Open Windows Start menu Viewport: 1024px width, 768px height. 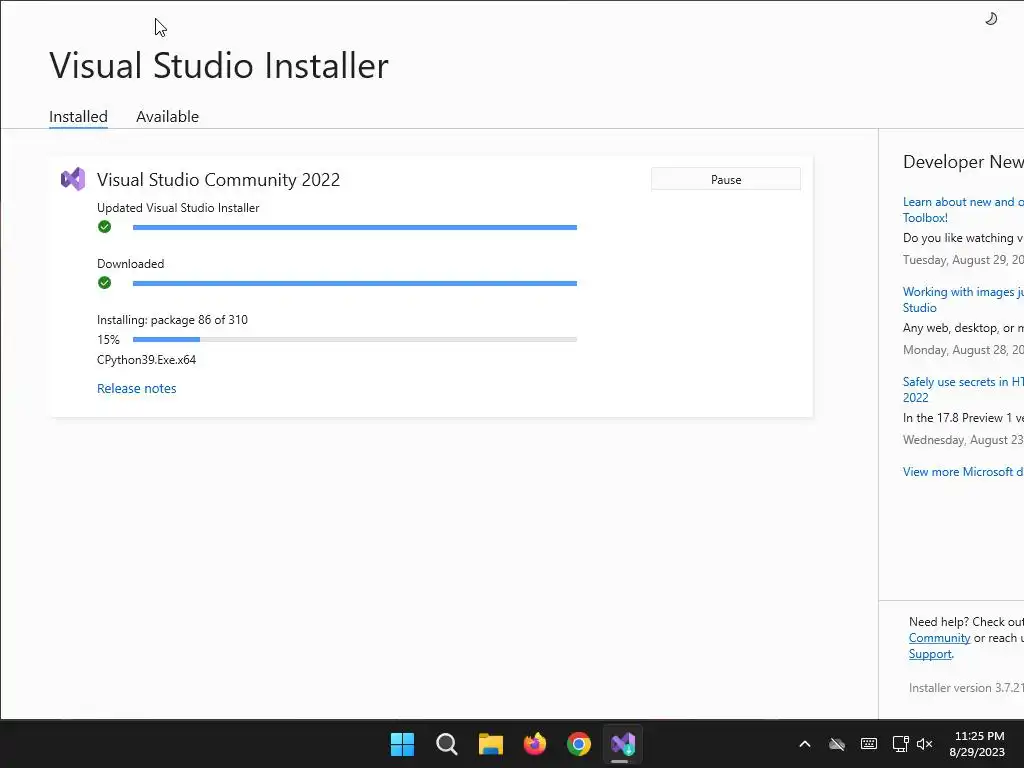pos(402,744)
